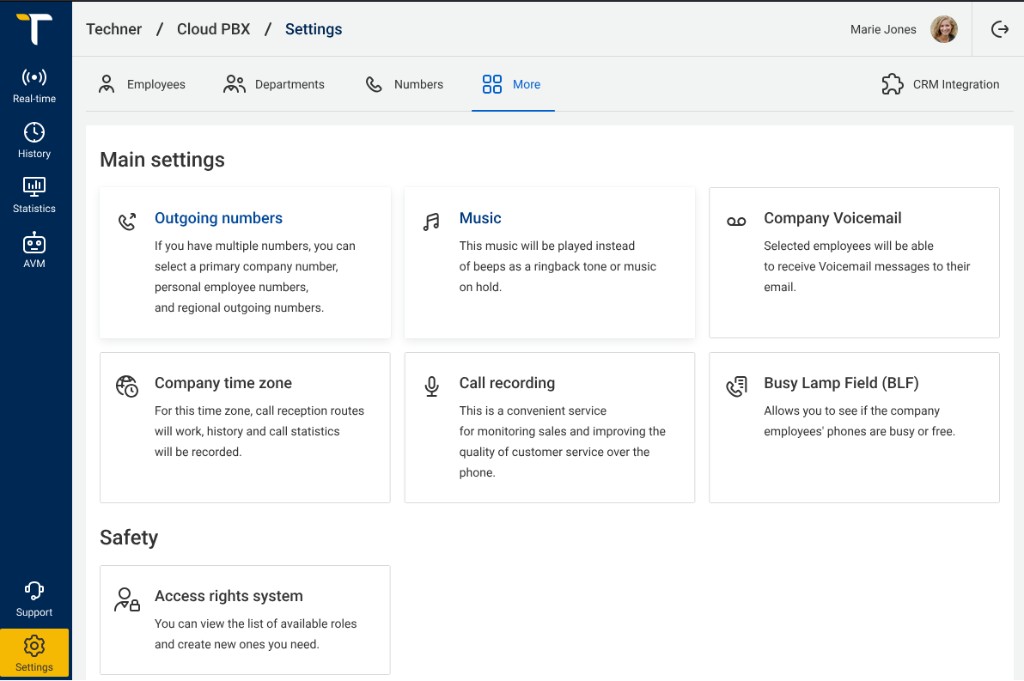Screen dimensions: 1024x681
Task: Click the History sidebar label
Action: coord(34,153)
